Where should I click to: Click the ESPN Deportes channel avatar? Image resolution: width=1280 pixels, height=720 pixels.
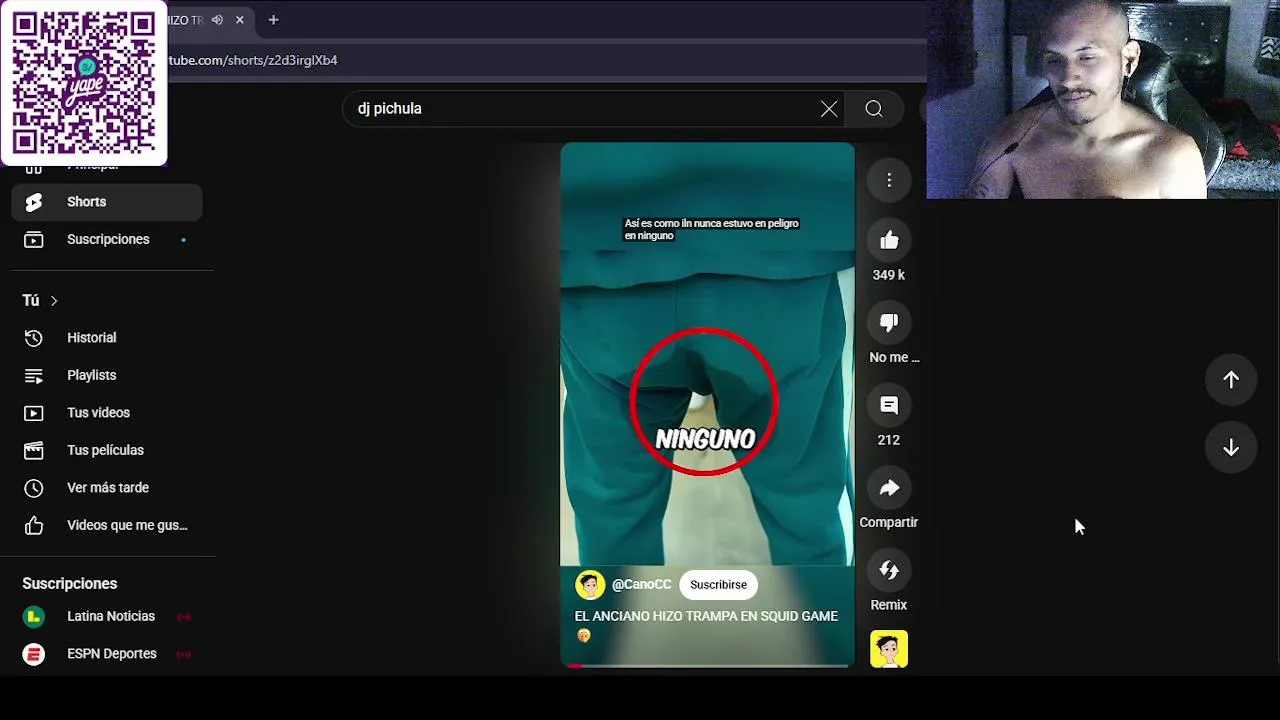pyautogui.click(x=34, y=654)
